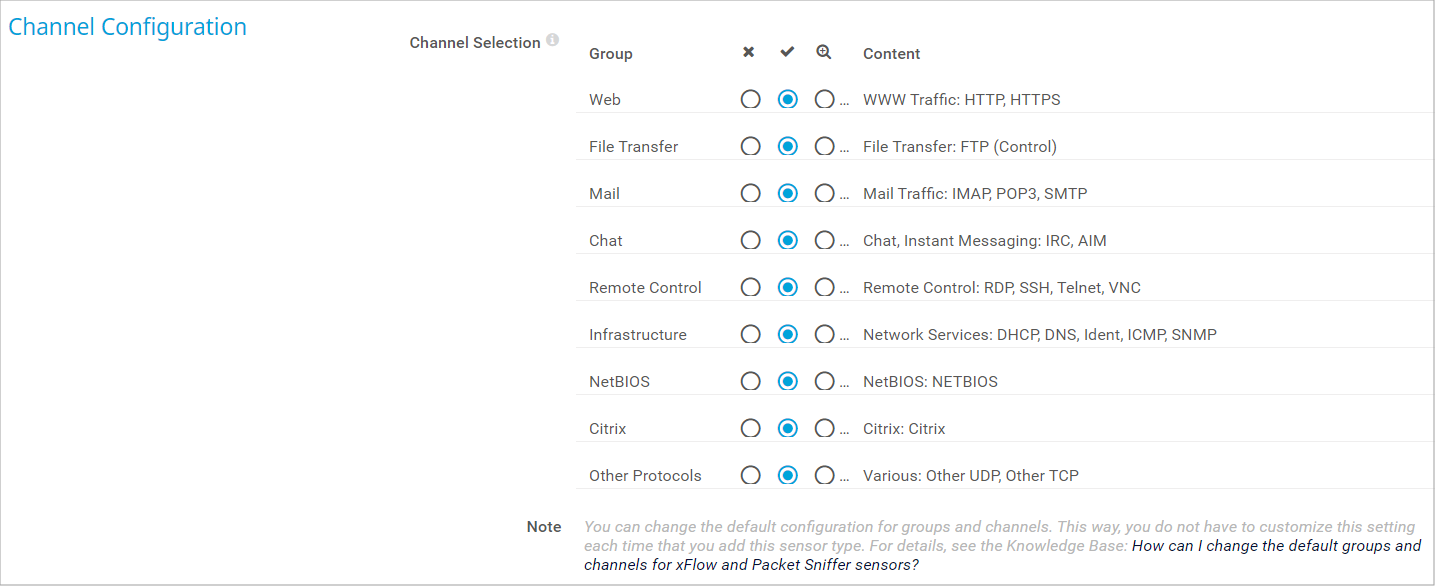Open the Knowledge Base xFlow default groups link
The width and height of the screenshot is (1435, 586).
(1275, 546)
